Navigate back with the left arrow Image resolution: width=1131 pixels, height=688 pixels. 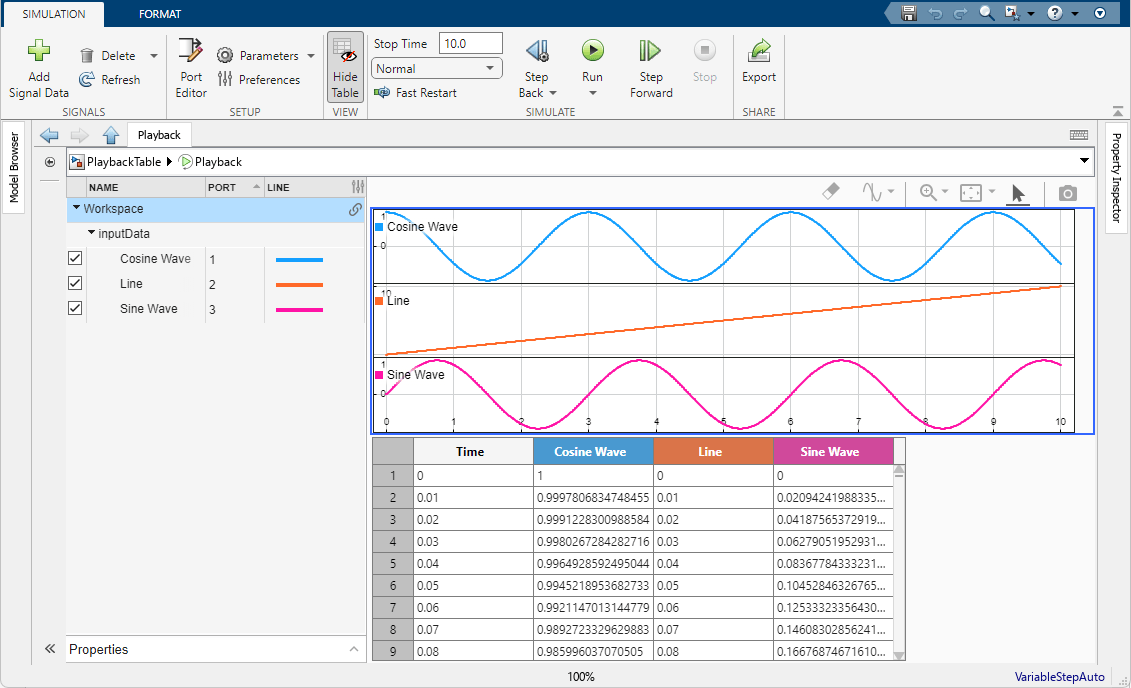click(x=49, y=135)
